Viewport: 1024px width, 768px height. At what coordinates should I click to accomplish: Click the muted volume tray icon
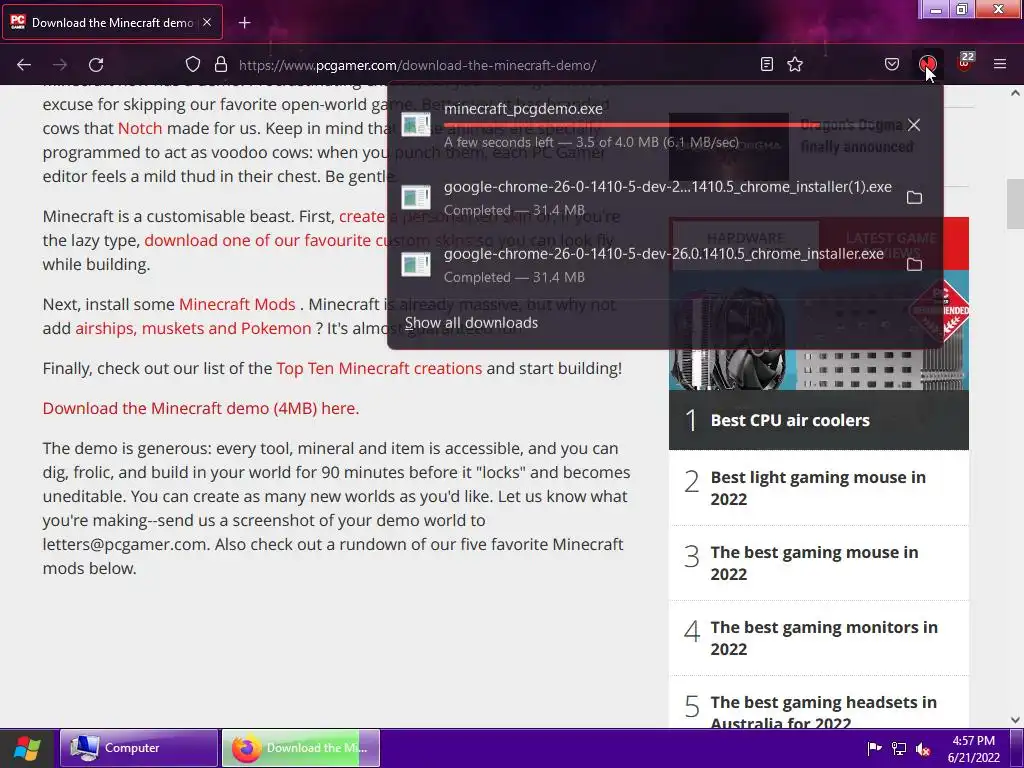point(923,748)
